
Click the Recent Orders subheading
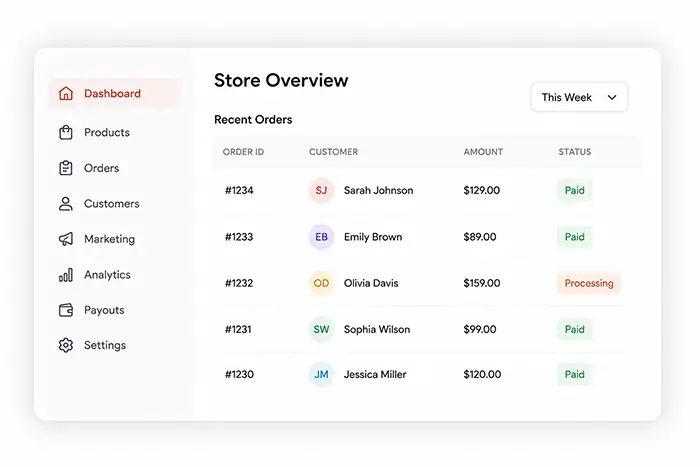pos(253,120)
